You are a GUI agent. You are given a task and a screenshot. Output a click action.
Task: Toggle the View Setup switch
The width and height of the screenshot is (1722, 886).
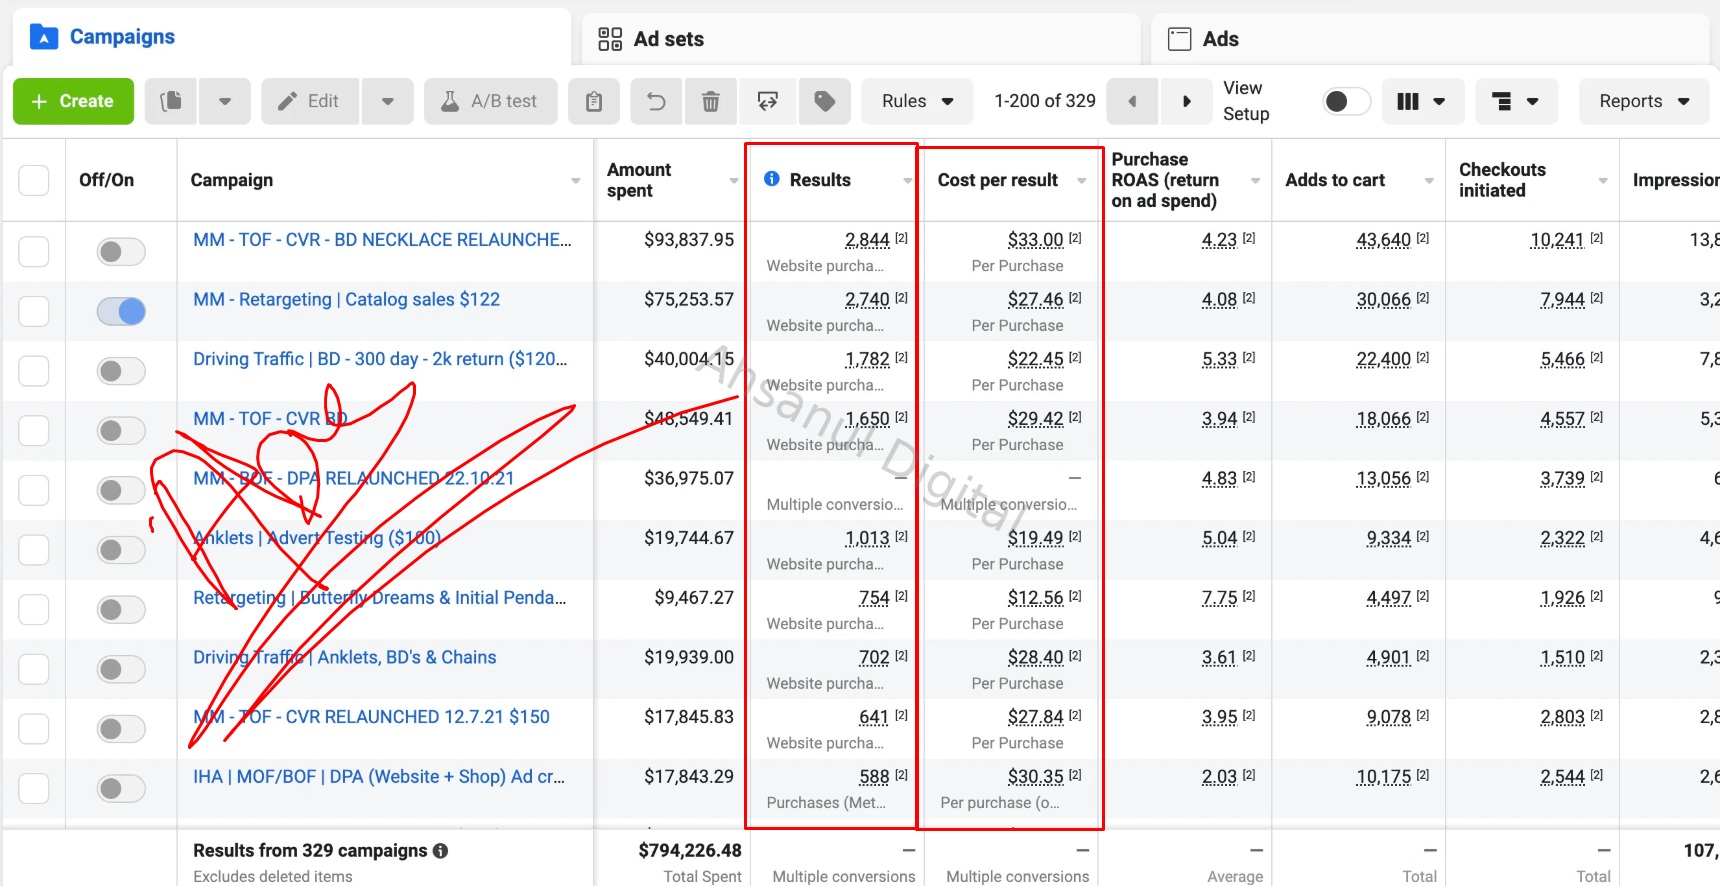(x=1346, y=101)
